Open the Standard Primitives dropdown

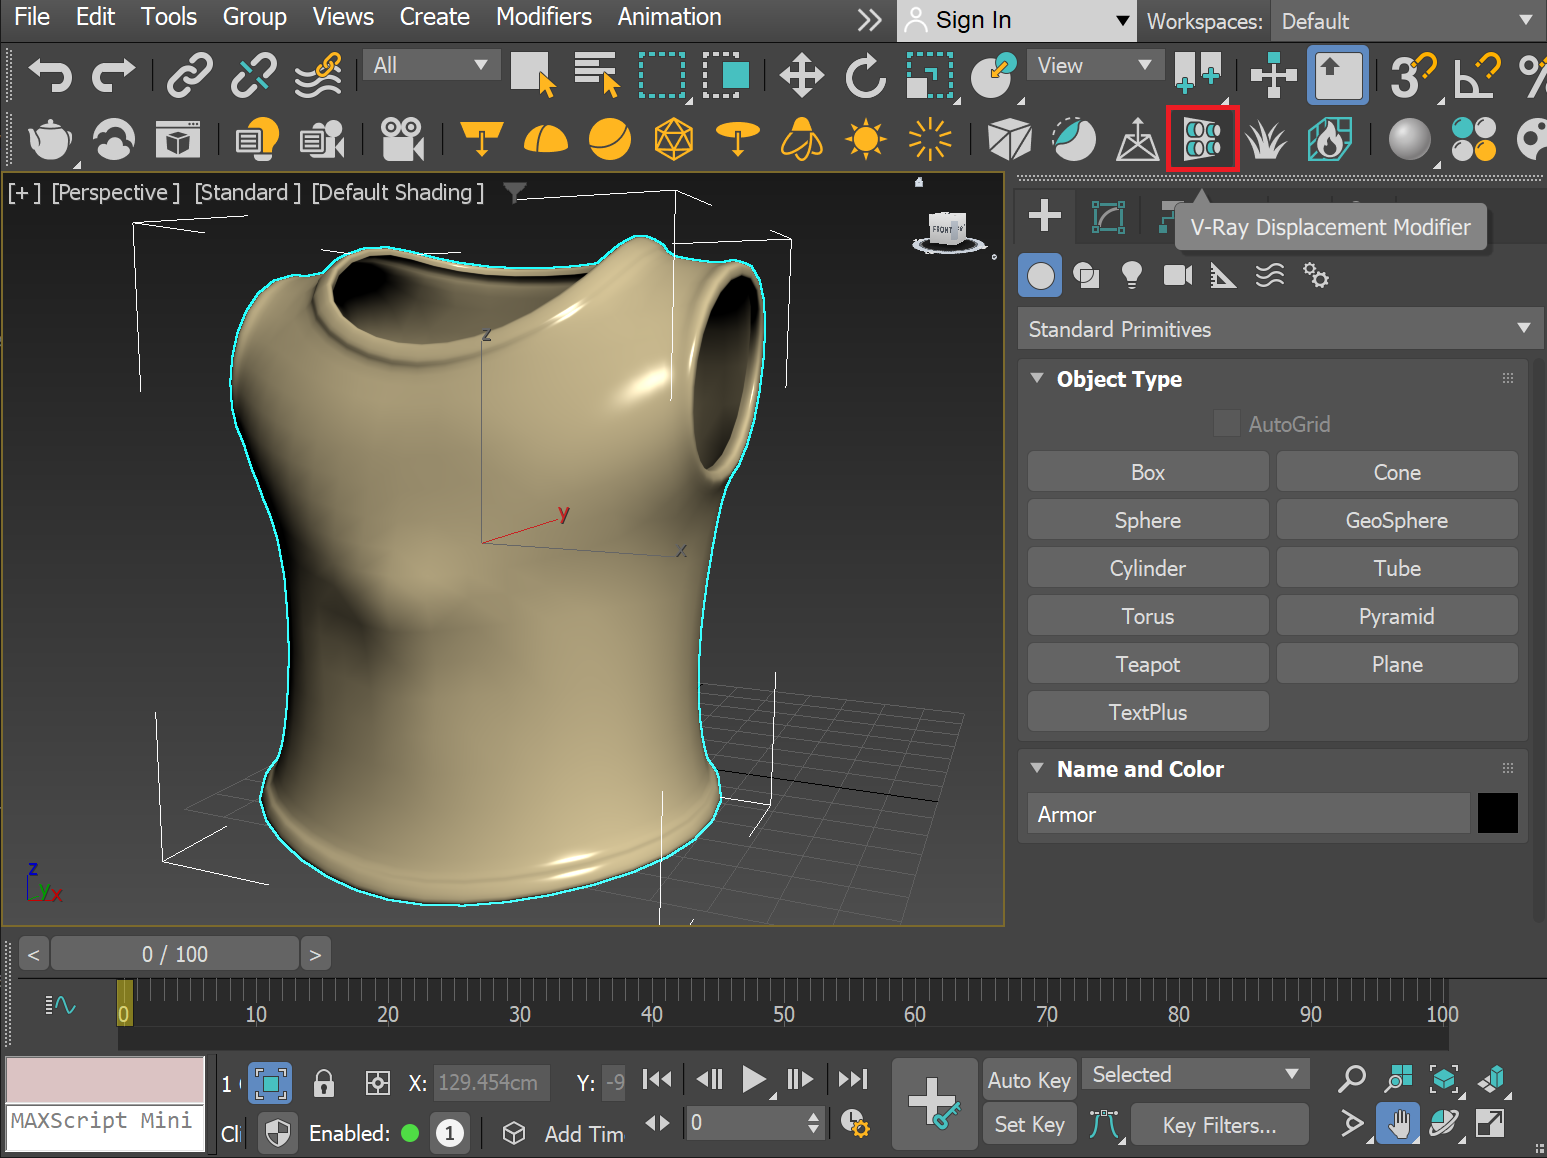click(x=1278, y=328)
